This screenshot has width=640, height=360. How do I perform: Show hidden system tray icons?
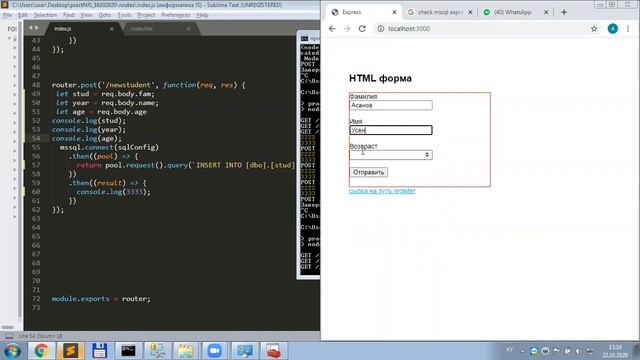522,351
